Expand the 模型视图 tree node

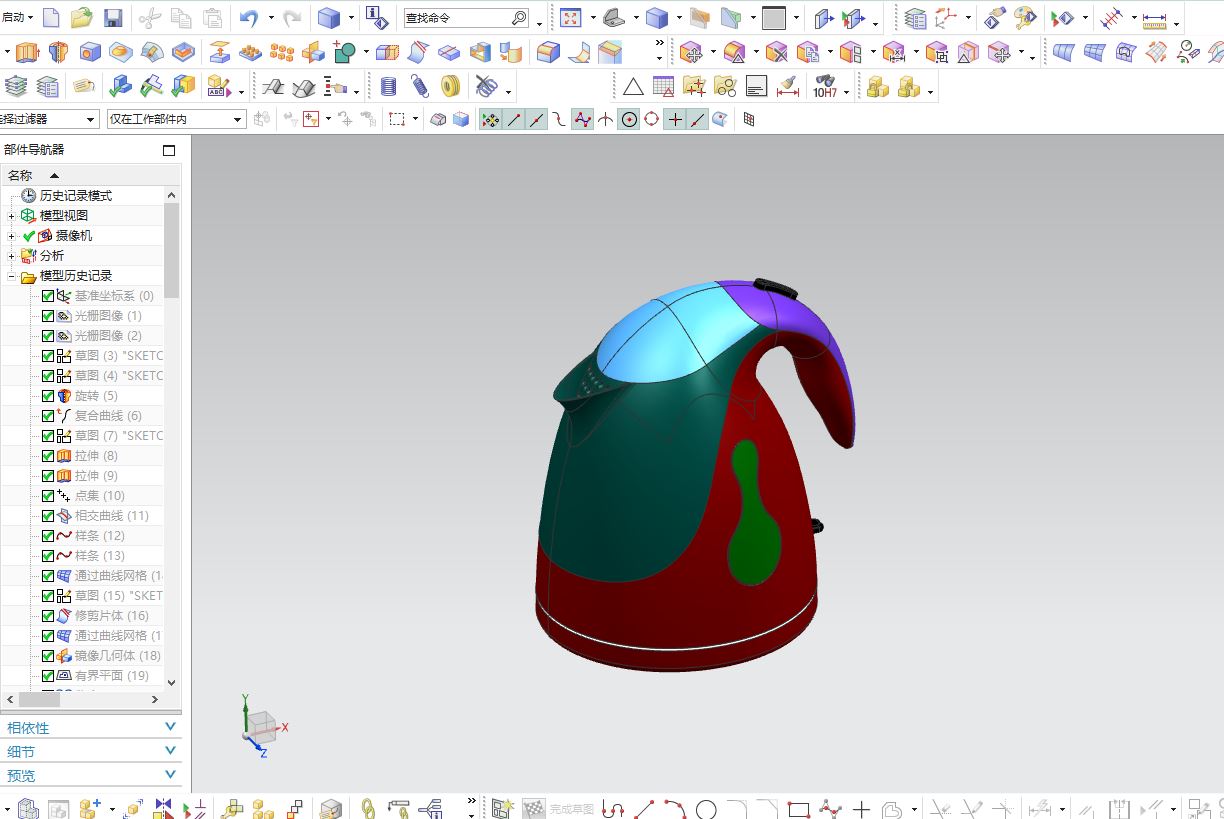pos(12,216)
